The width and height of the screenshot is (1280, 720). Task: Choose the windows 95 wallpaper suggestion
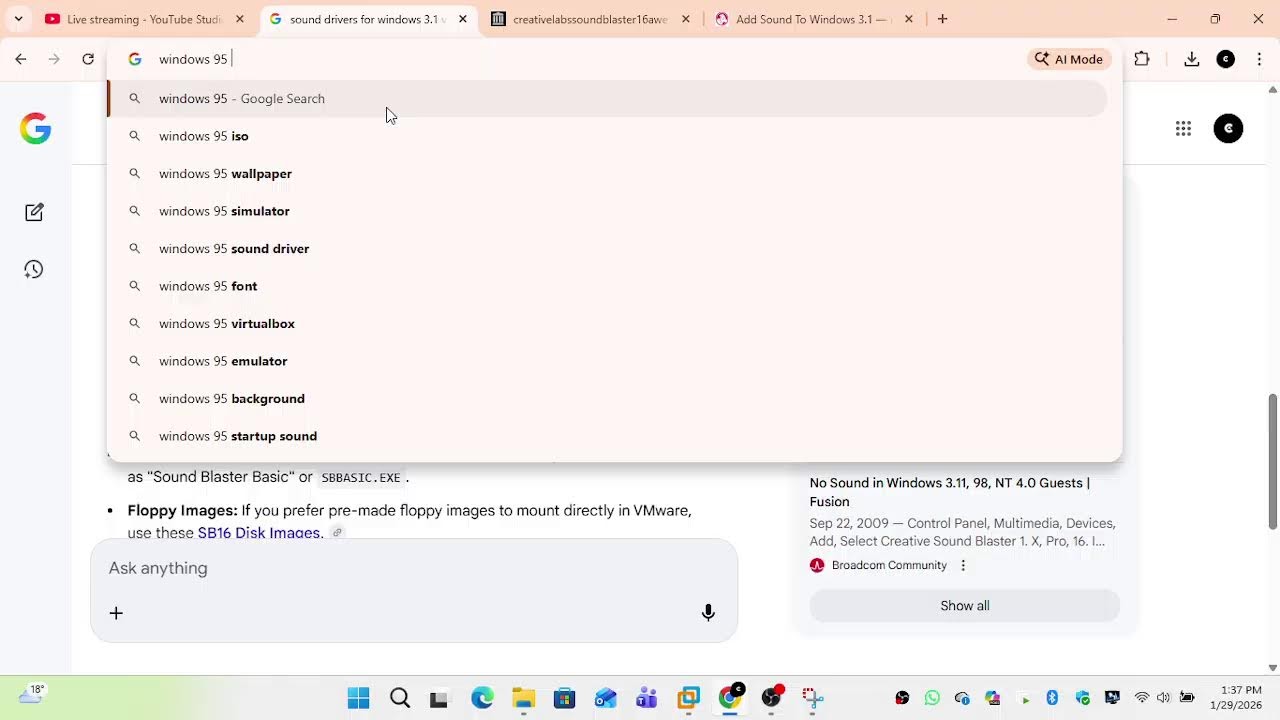607,174
